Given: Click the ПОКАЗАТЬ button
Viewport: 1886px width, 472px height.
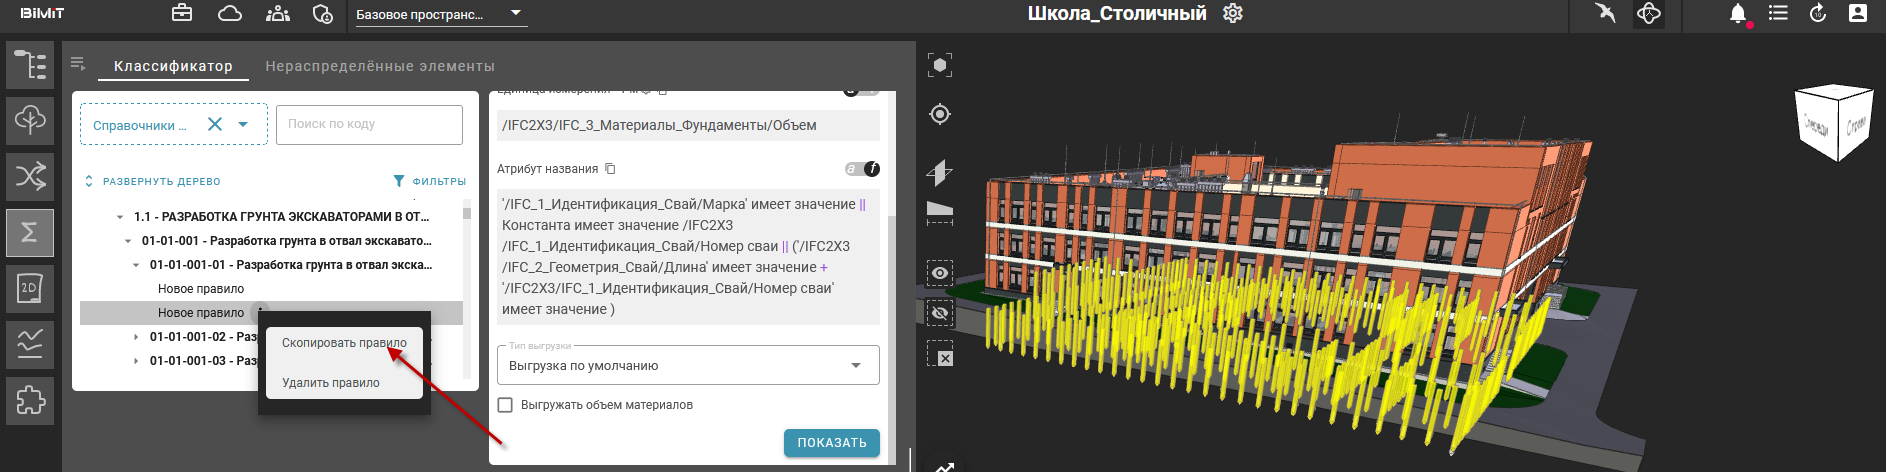Looking at the screenshot, I should click(832, 443).
